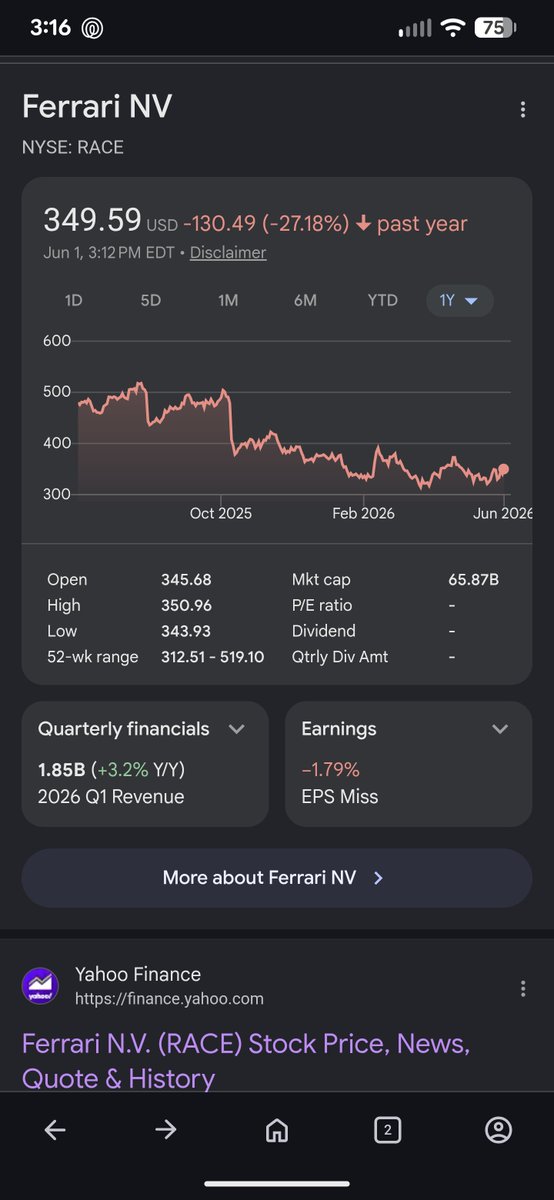Tap the battery indicator in status bar

click(493, 28)
